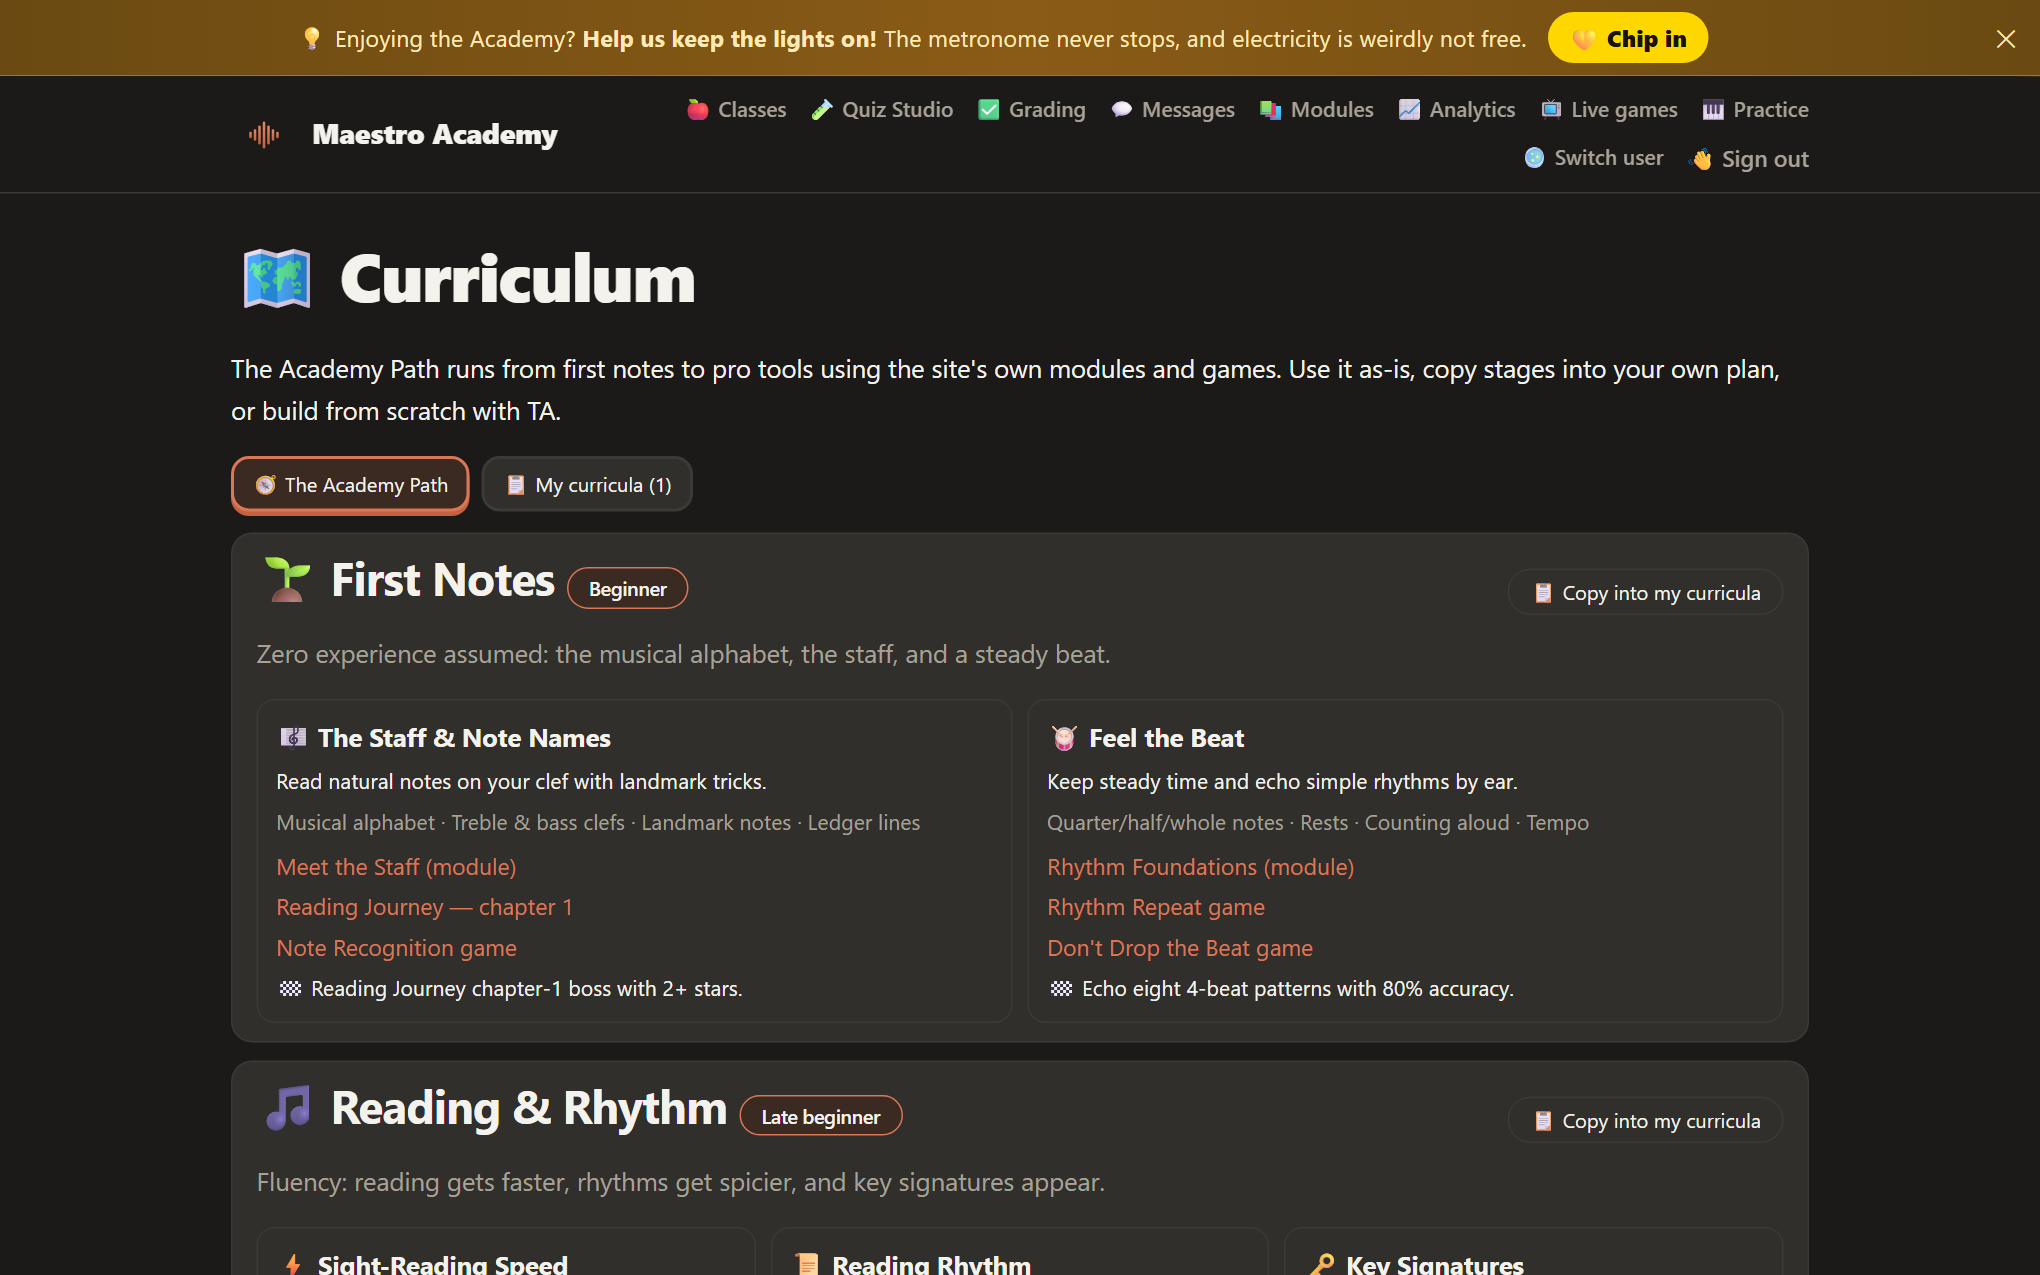2040x1275 pixels.
Task: Click The Staff & Note Names heading
Action: click(464, 738)
